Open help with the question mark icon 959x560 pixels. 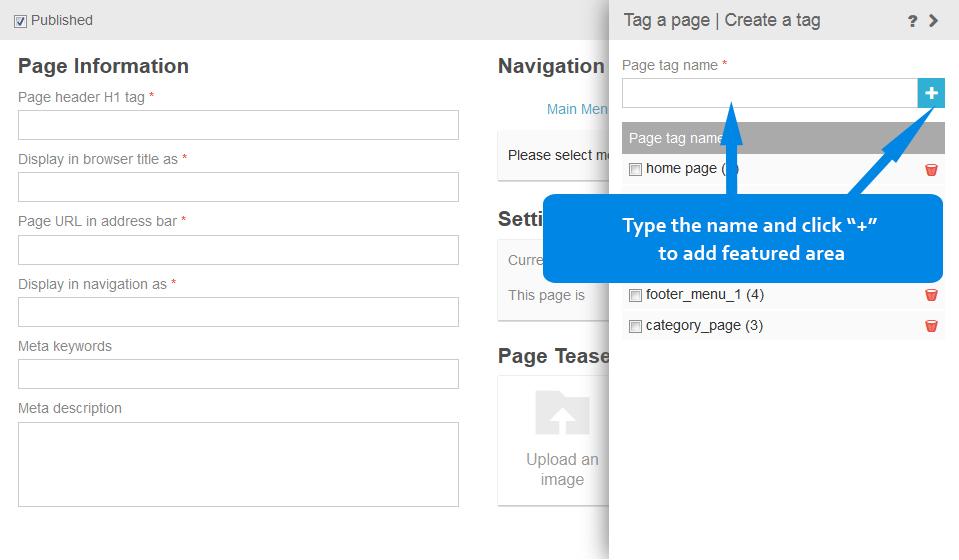pyautogui.click(x=912, y=21)
